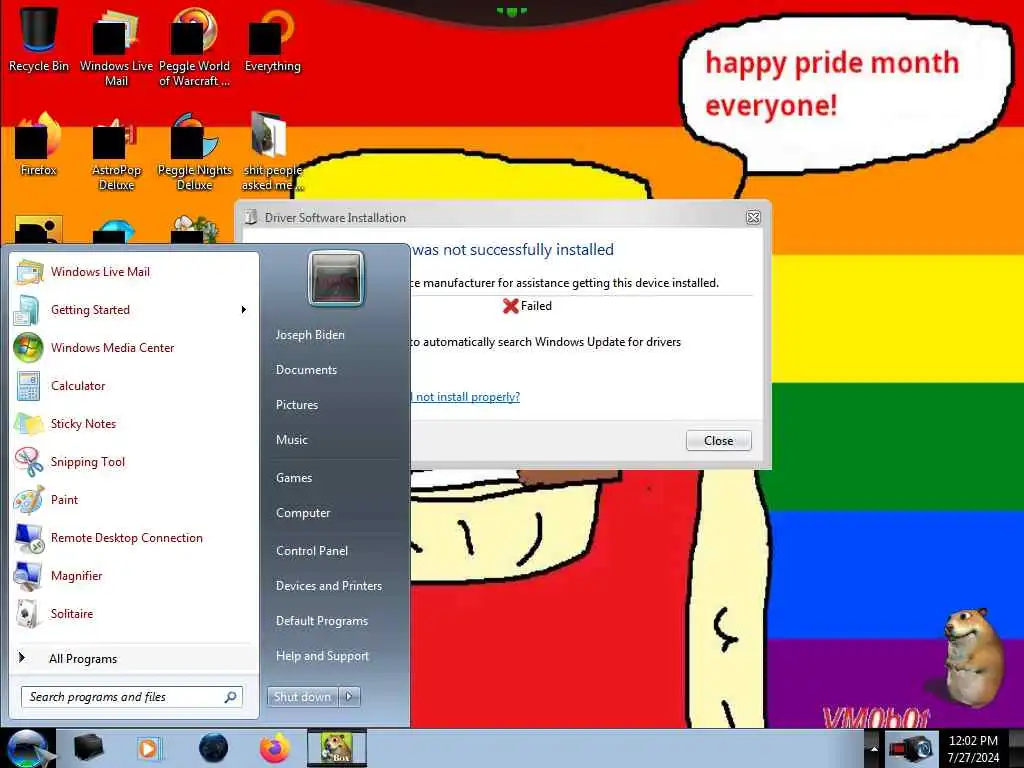Image resolution: width=1024 pixels, height=768 pixels.
Task: Open Control Panel from Start menu
Action: tap(312, 551)
